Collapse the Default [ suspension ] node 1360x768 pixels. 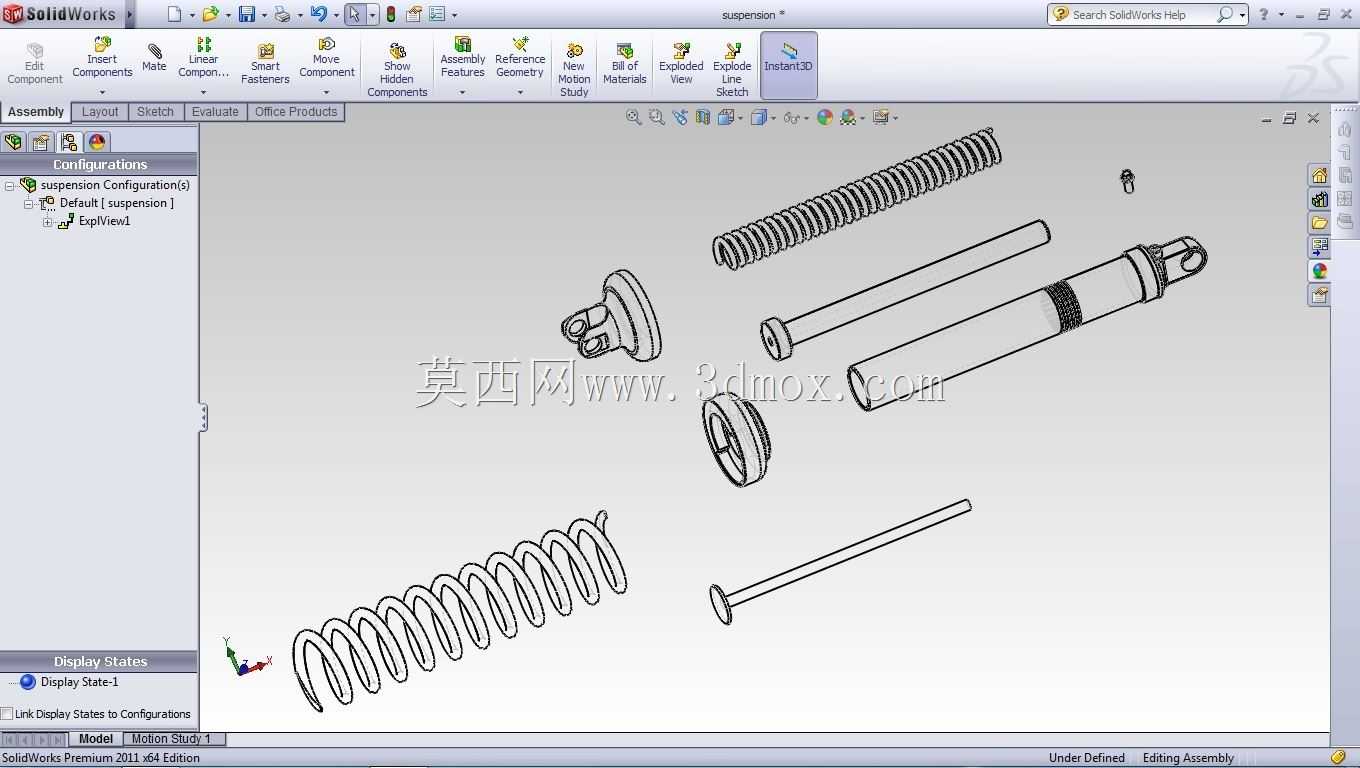[29, 204]
